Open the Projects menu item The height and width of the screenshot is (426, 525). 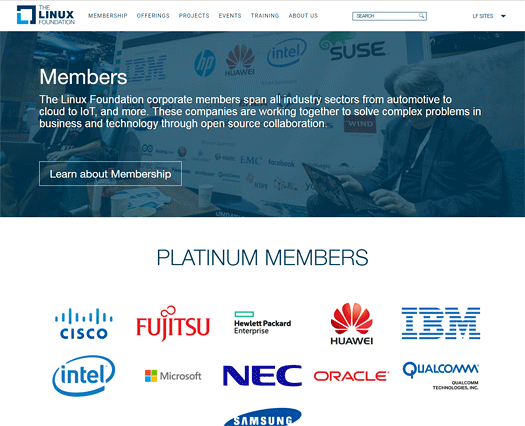194,16
